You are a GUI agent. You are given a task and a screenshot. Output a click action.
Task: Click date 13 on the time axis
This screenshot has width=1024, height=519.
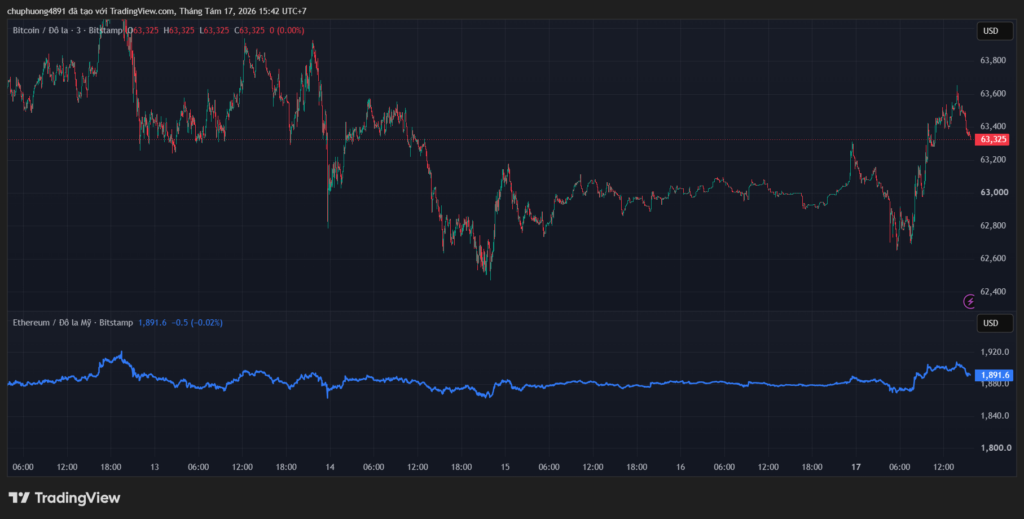[155, 467]
